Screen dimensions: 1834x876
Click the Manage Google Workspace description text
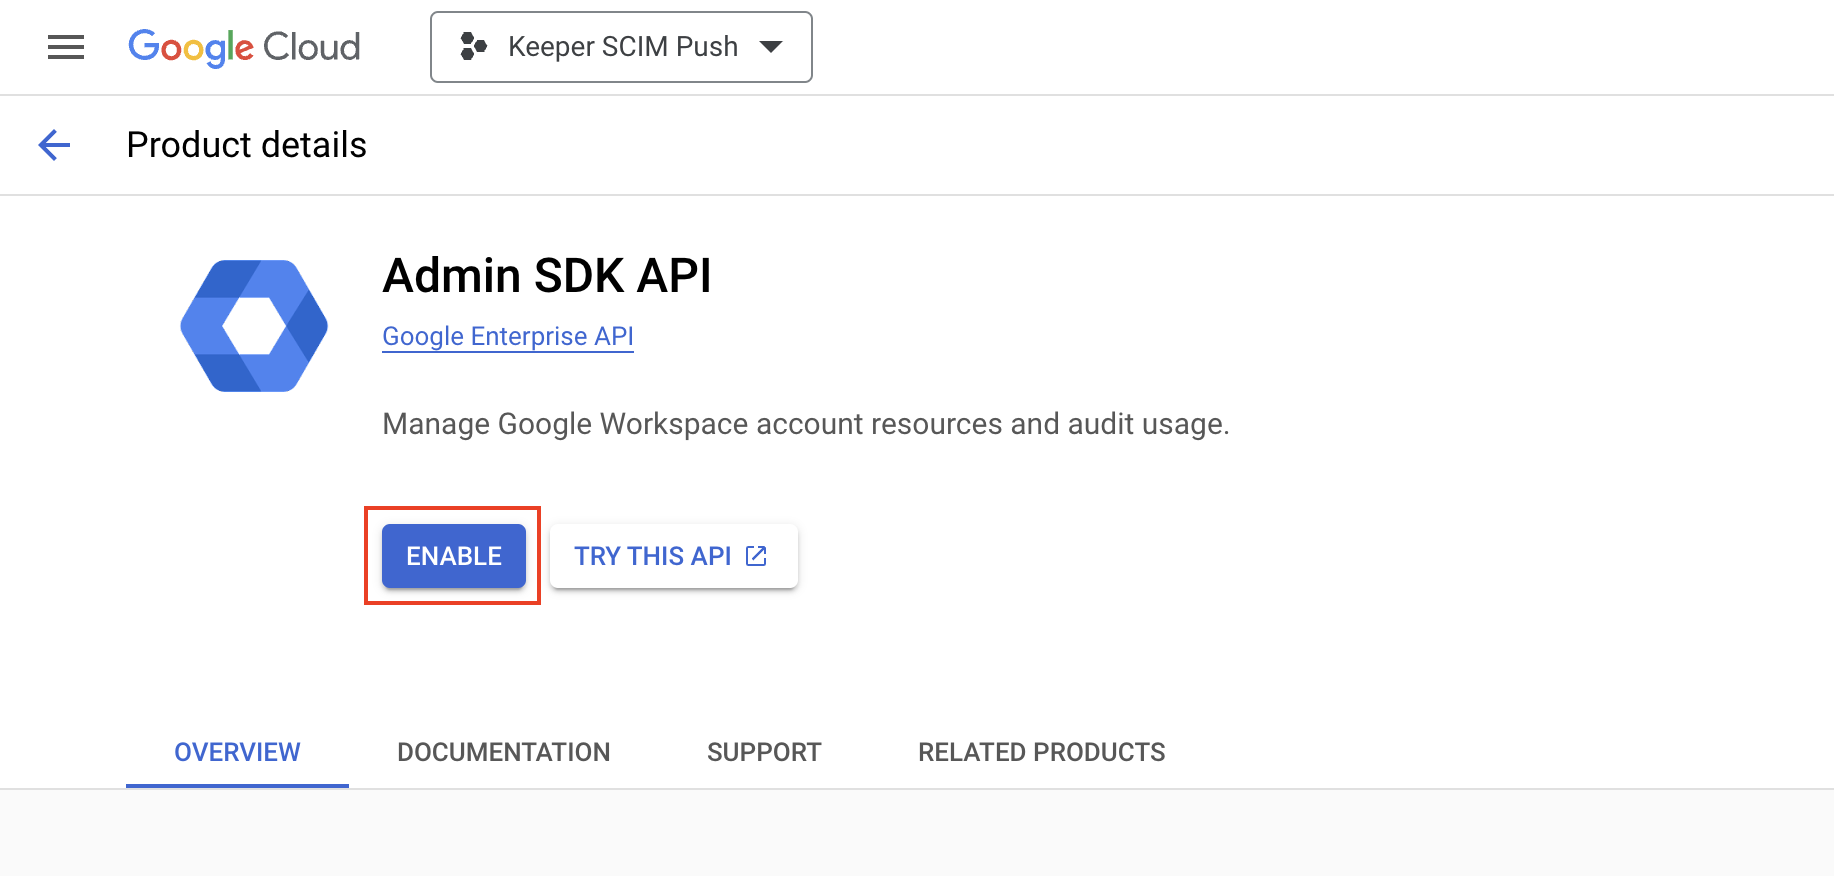click(805, 424)
